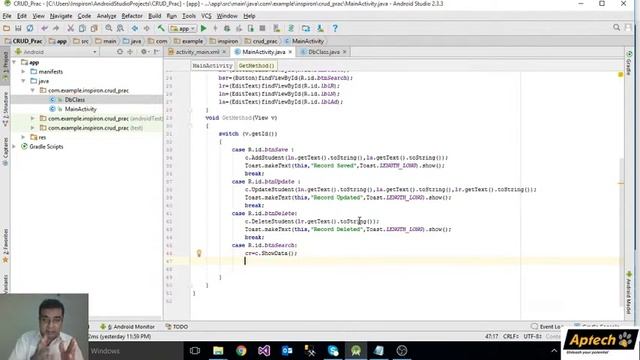Image resolution: width=640 pixels, height=360 pixels.
Task: Open the Tools menu
Action: 189,16
